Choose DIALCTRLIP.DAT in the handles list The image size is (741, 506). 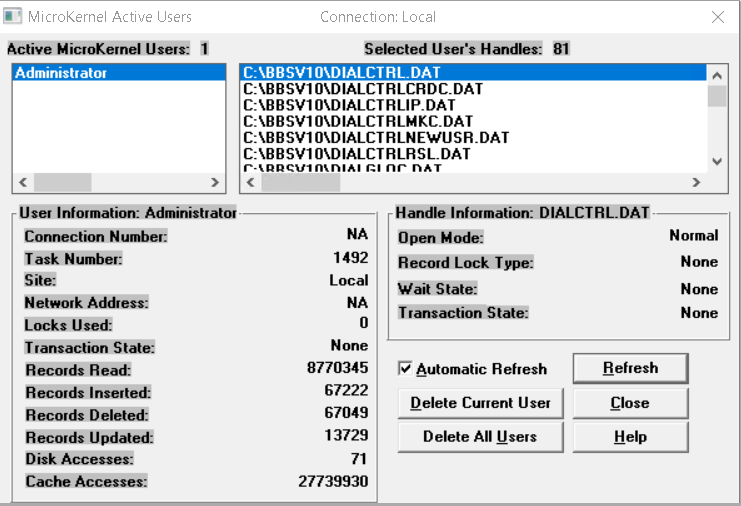(x=349, y=105)
